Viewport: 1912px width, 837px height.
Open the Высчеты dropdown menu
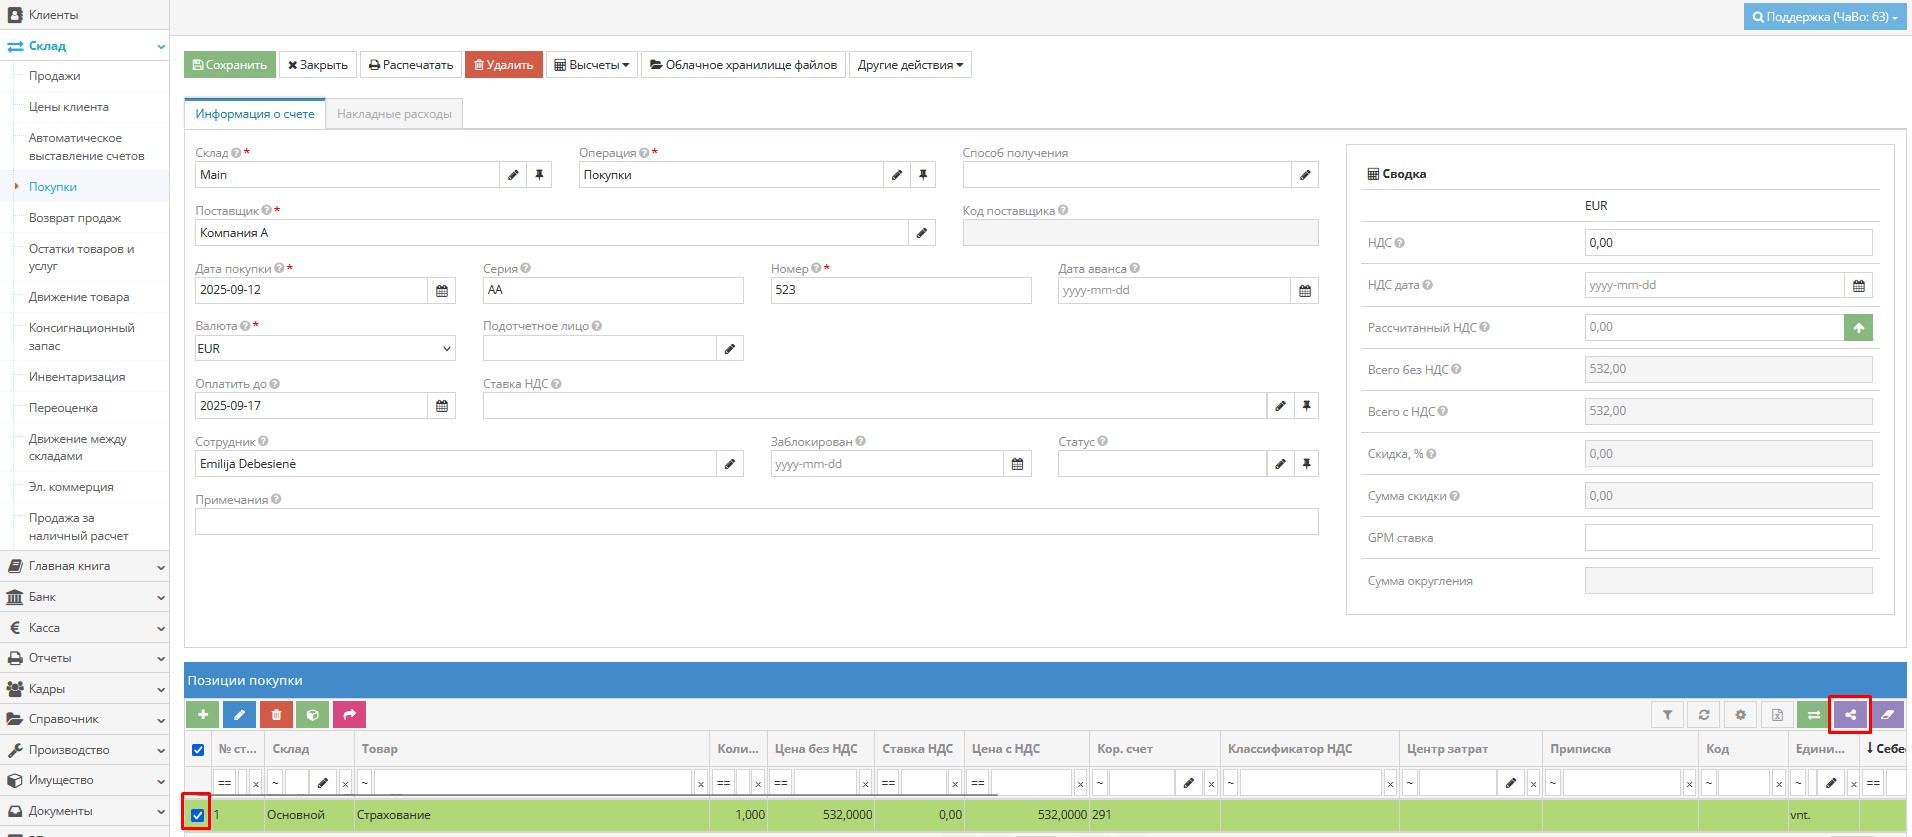point(592,65)
